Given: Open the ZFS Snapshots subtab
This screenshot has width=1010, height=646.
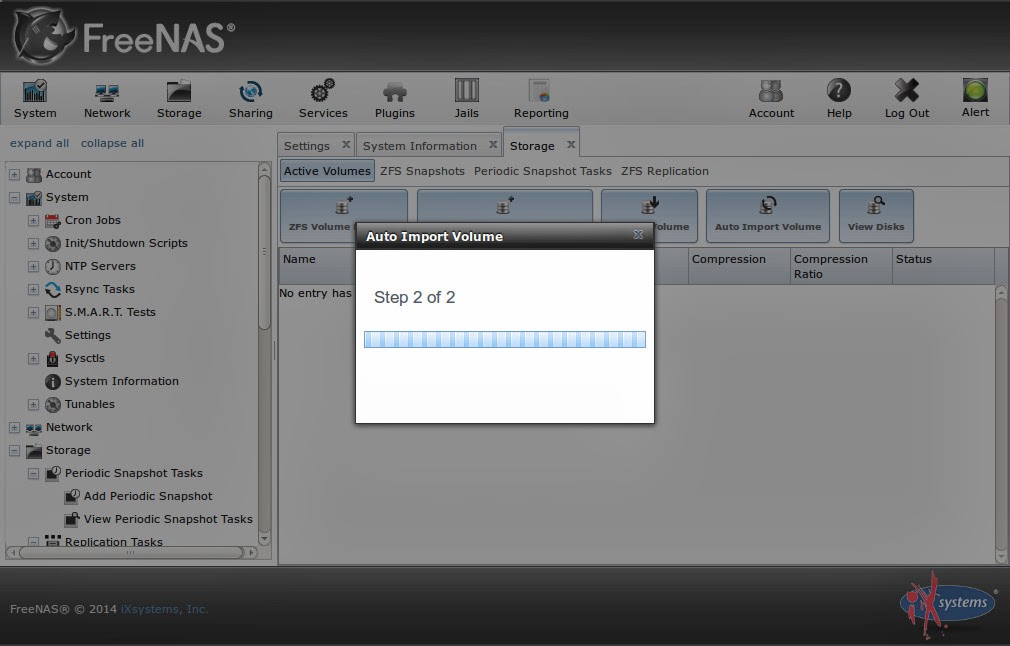Looking at the screenshot, I should pyautogui.click(x=422, y=171).
